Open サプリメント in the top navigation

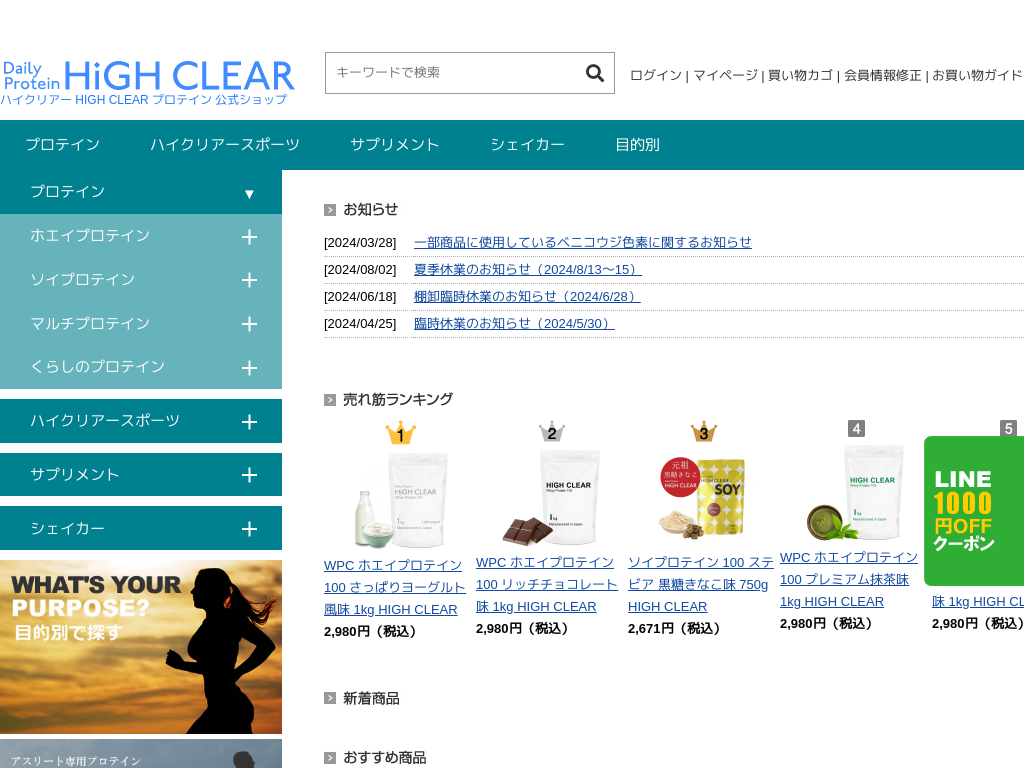(x=394, y=144)
